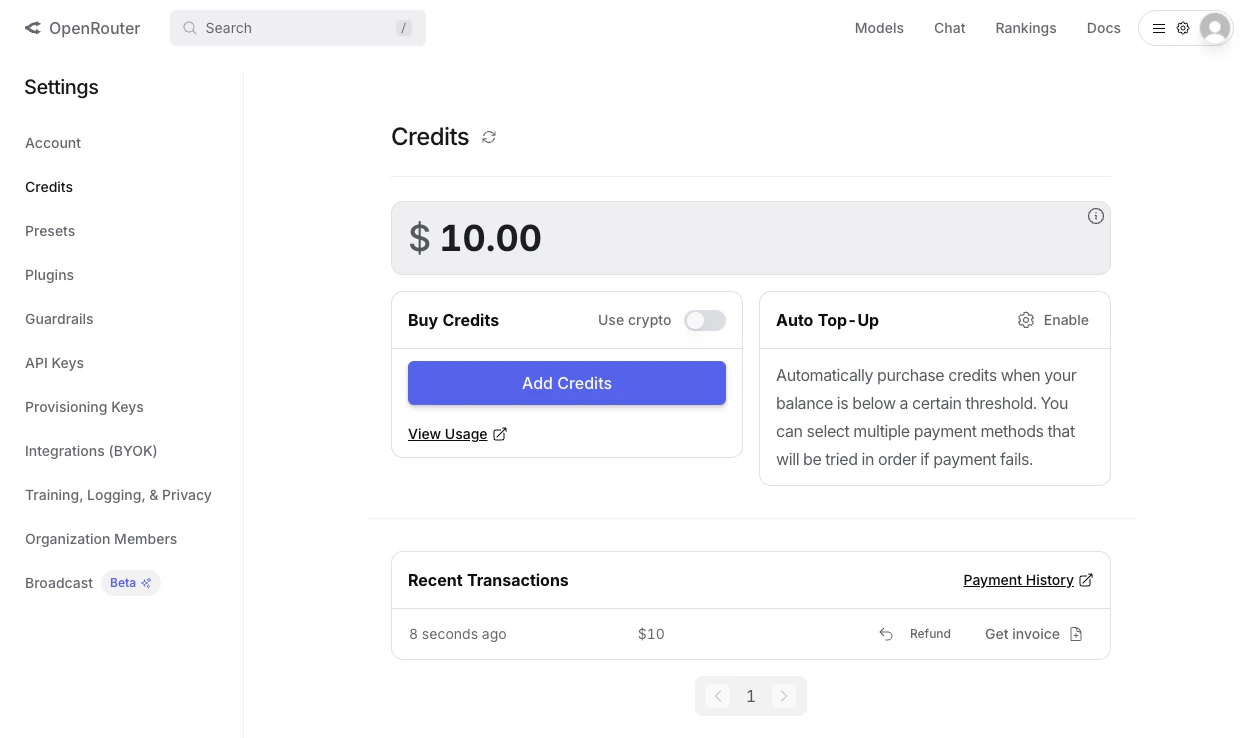Open the hamburger menu in header
Viewport: 1245px width, 738px height.
point(1159,28)
